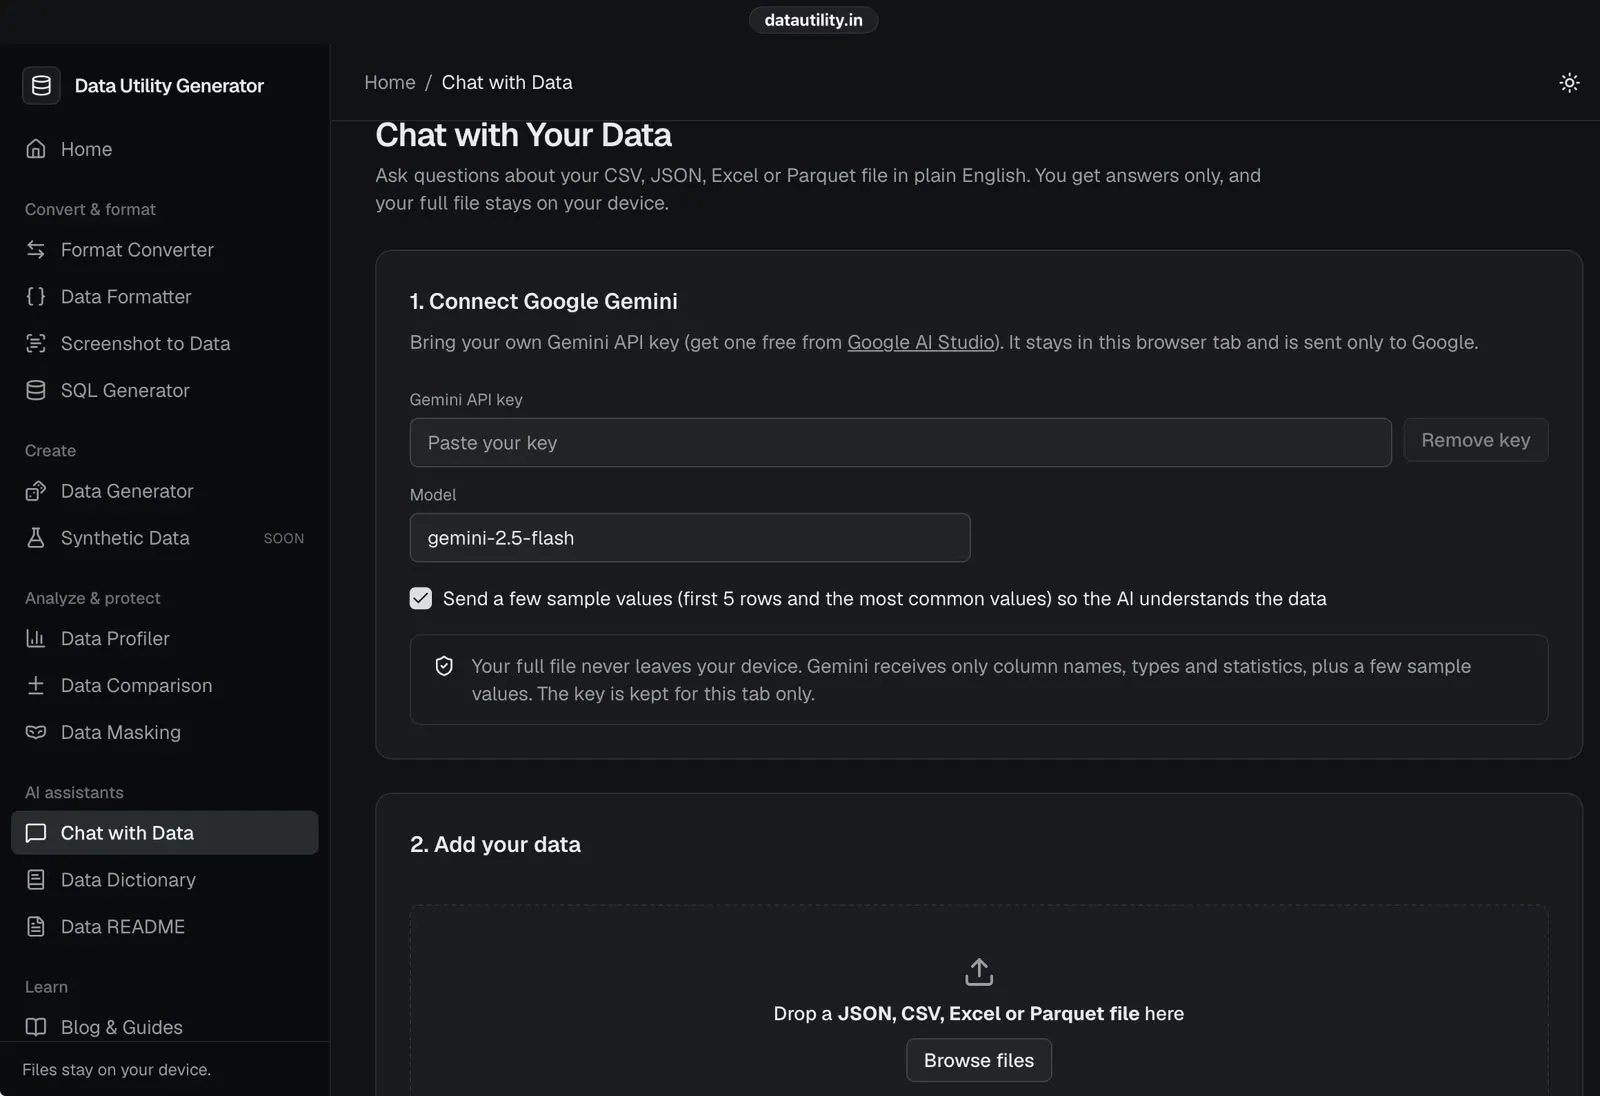This screenshot has width=1600, height=1096.
Task: Open the Data README sidebar item
Action: (165, 927)
